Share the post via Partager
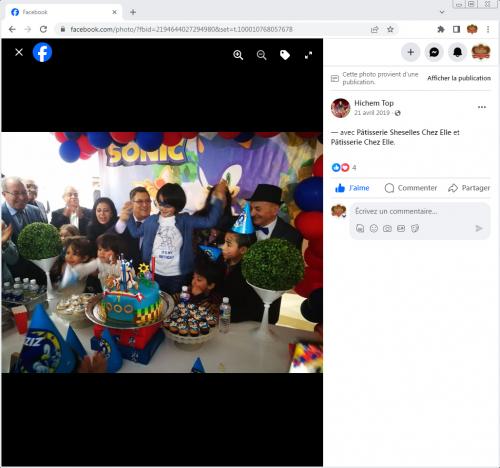Image resolution: width=500 pixels, height=468 pixels. pyautogui.click(x=469, y=188)
